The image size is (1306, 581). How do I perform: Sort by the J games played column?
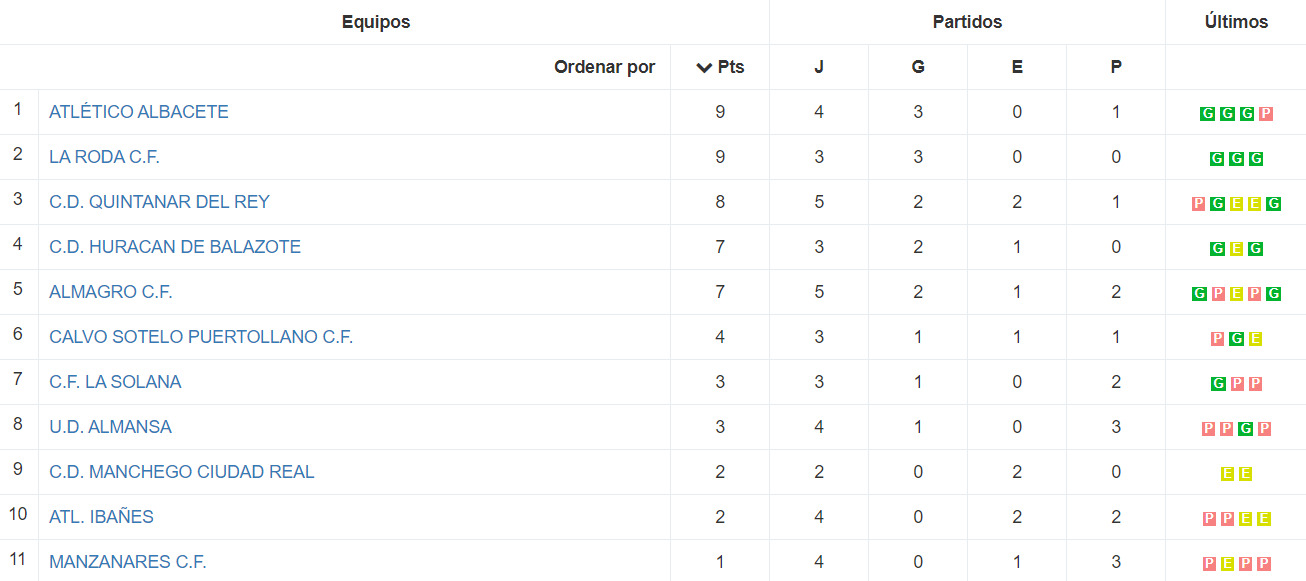pos(819,67)
